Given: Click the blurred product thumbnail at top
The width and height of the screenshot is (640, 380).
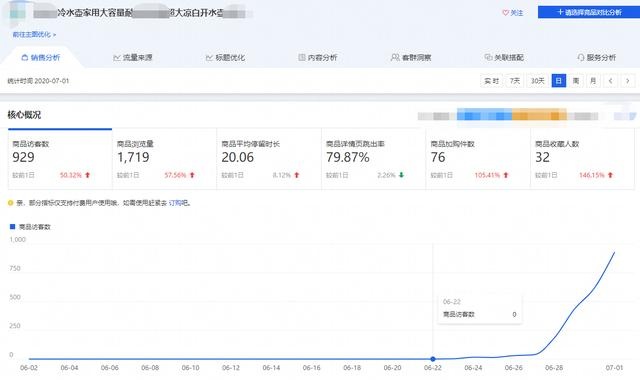Looking at the screenshot, I should click(x=18, y=13).
